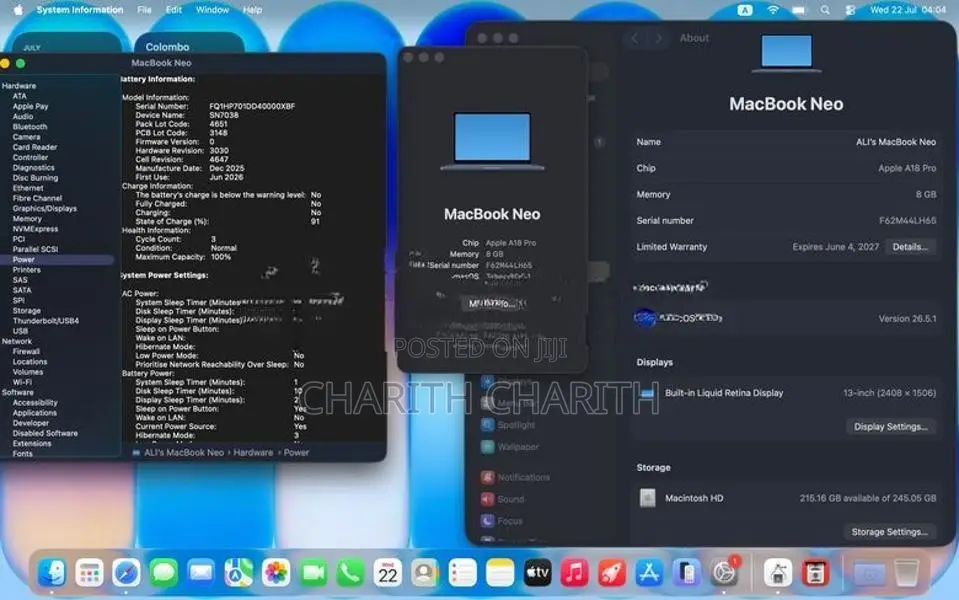959x600 pixels.
Task: Start FaceTime from the Dock
Action: click(x=313, y=573)
